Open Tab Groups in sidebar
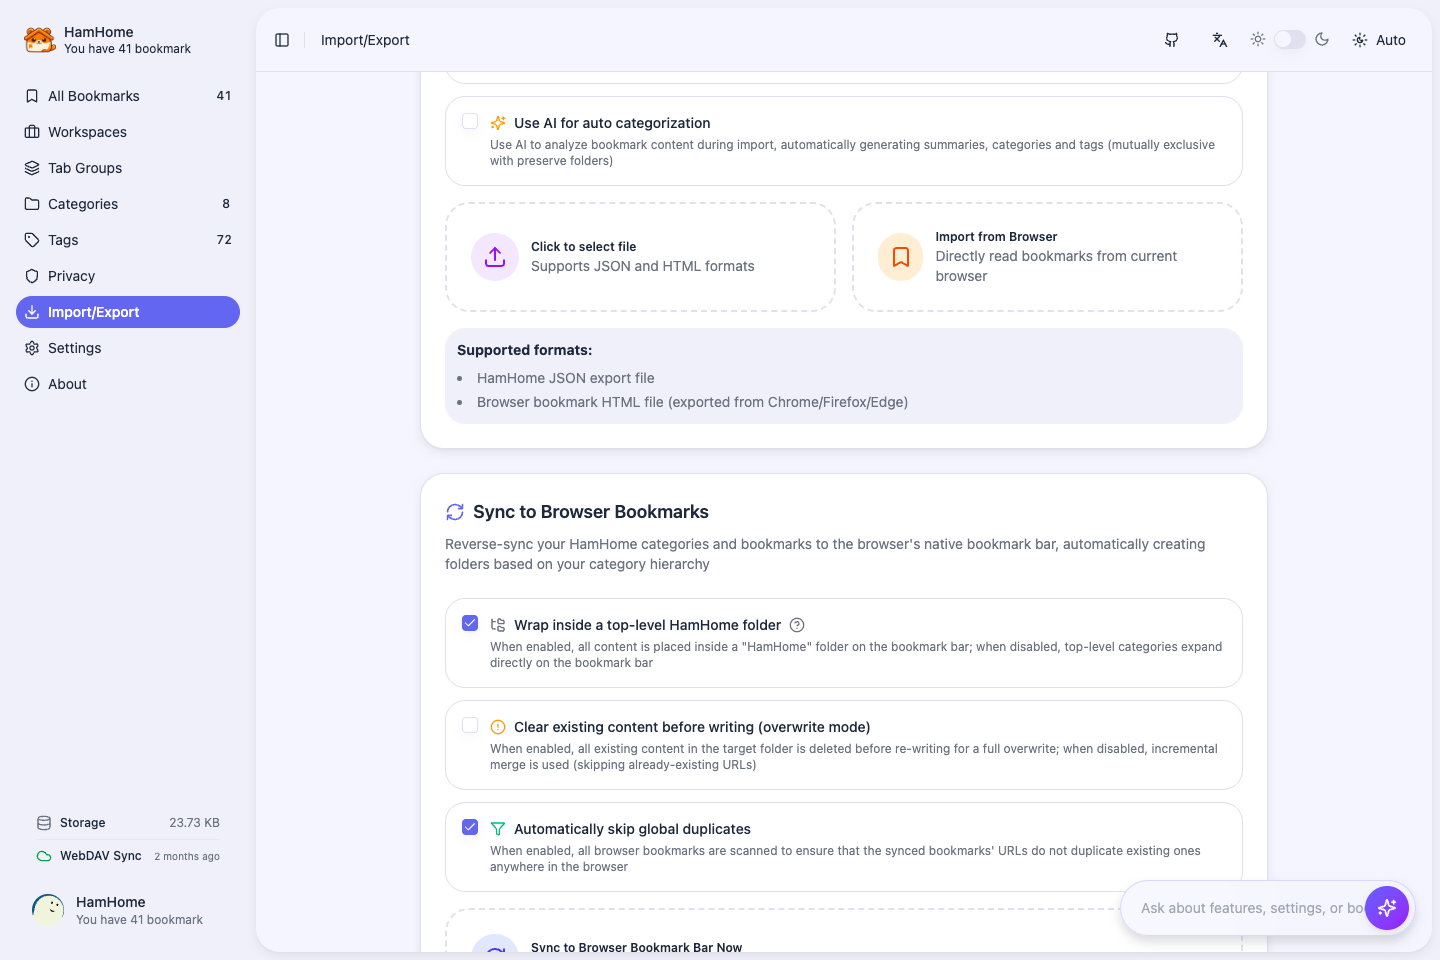The image size is (1440, 960). [128, 168]
